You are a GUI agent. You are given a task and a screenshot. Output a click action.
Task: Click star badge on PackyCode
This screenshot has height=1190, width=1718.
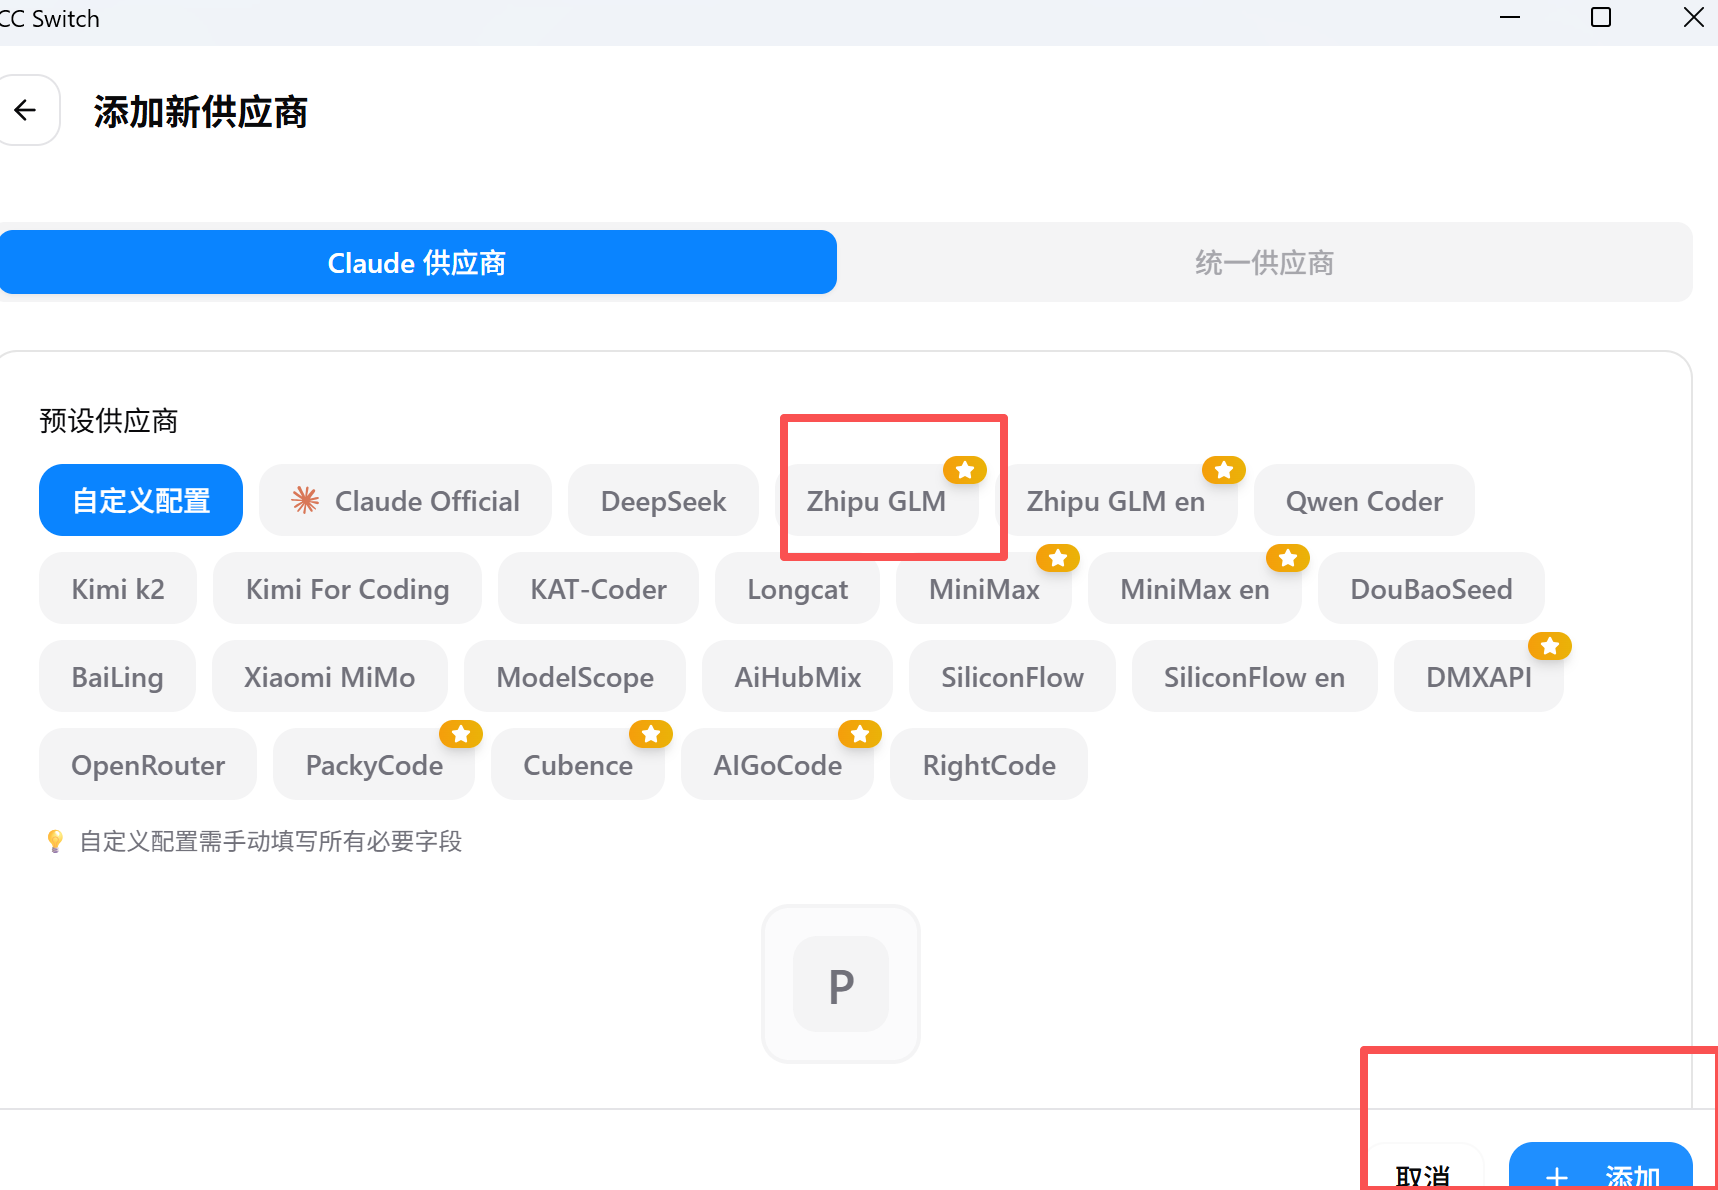click(461, 734)
